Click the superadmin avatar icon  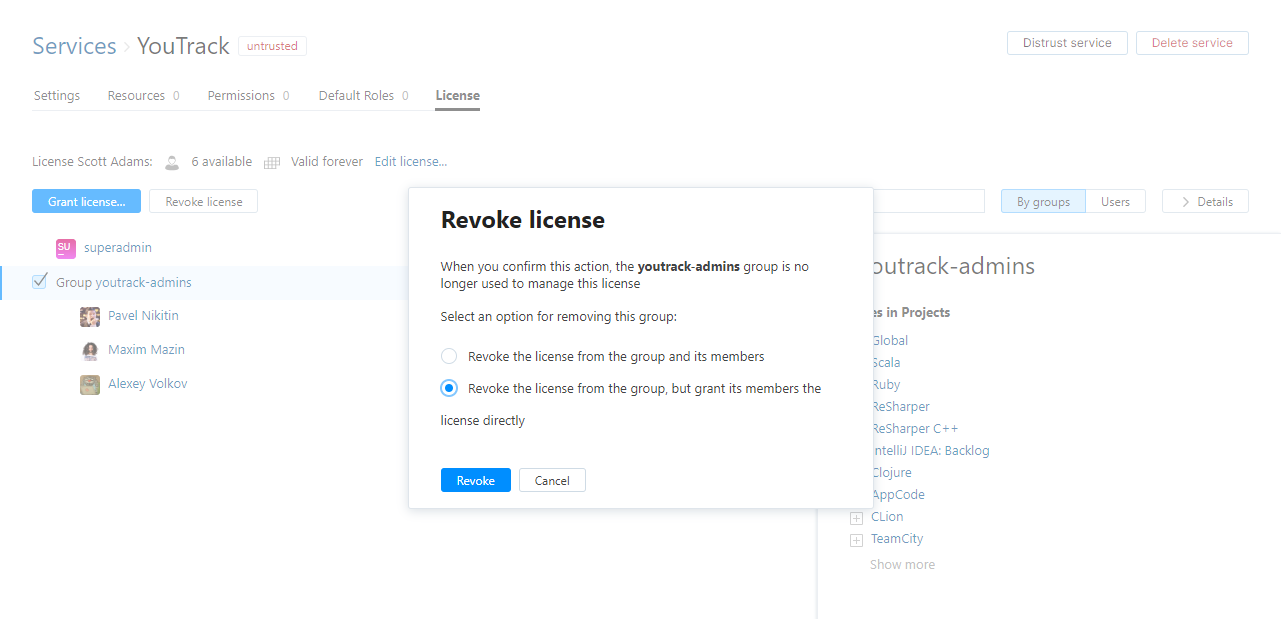[x=66, y=248]
